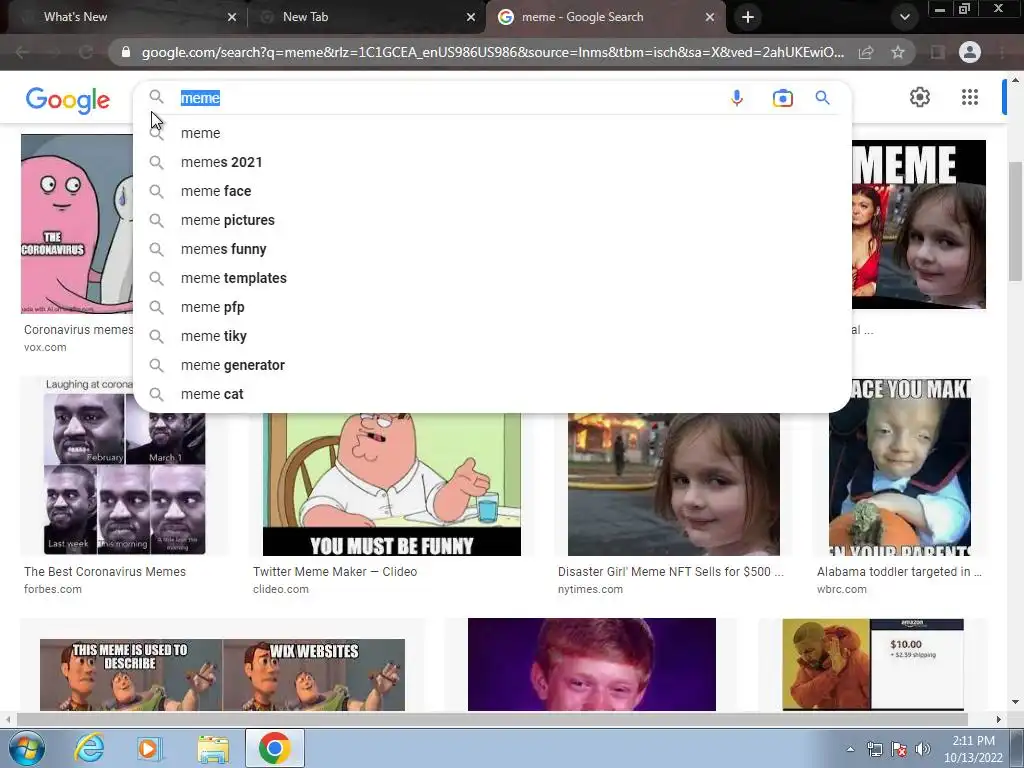
Task: Start voice search with microphone icon
Action: [x=737, y=98]
